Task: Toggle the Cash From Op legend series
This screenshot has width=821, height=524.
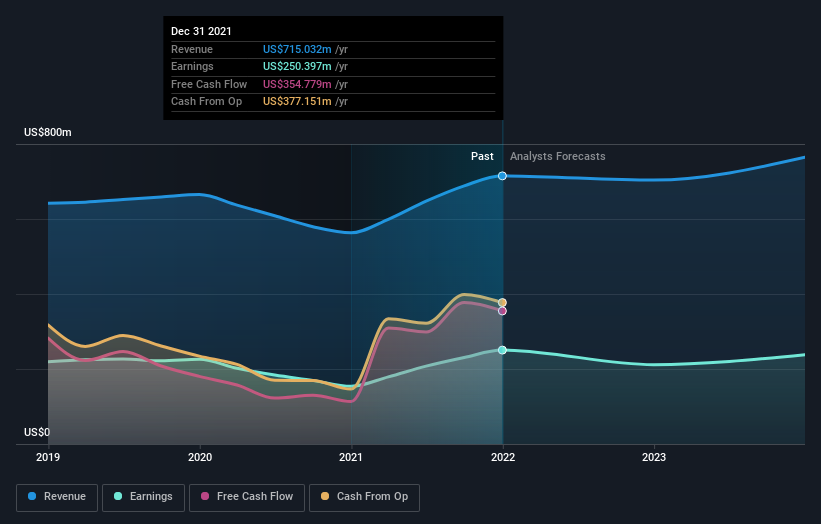Action: click(364, 497)
